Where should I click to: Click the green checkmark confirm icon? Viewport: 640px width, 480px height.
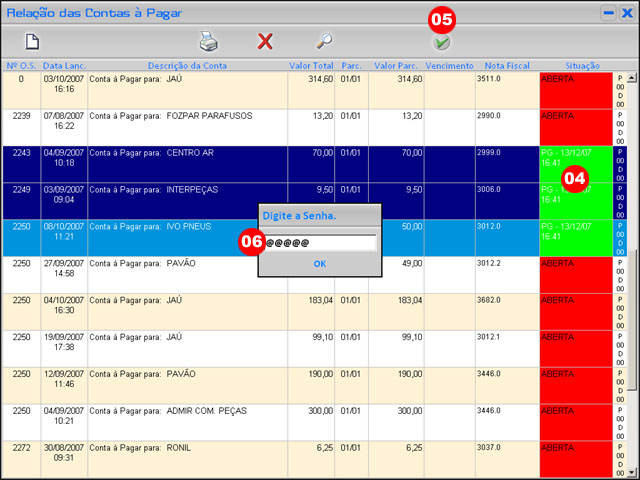441,43
